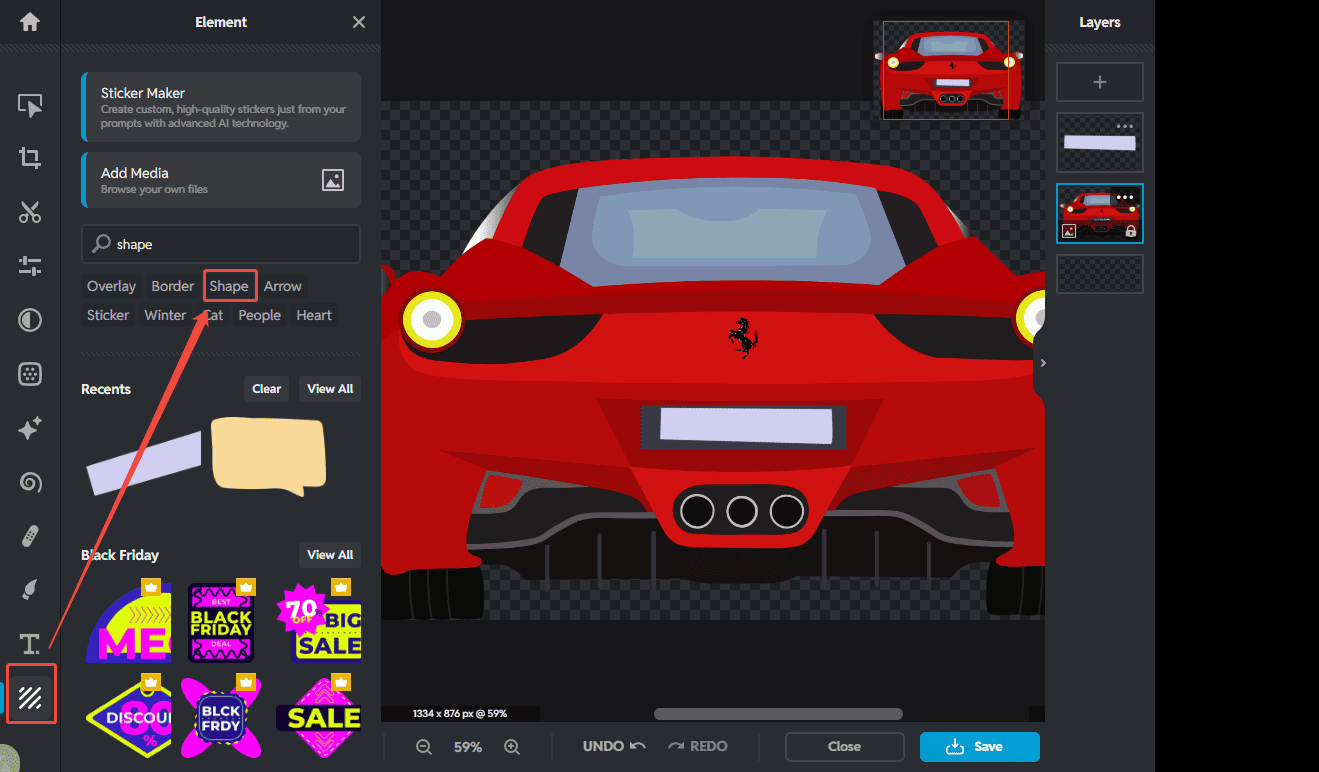This screenshot has width=1319, height=772.
Task: Go to the Home icon
Action: point(30,22)
